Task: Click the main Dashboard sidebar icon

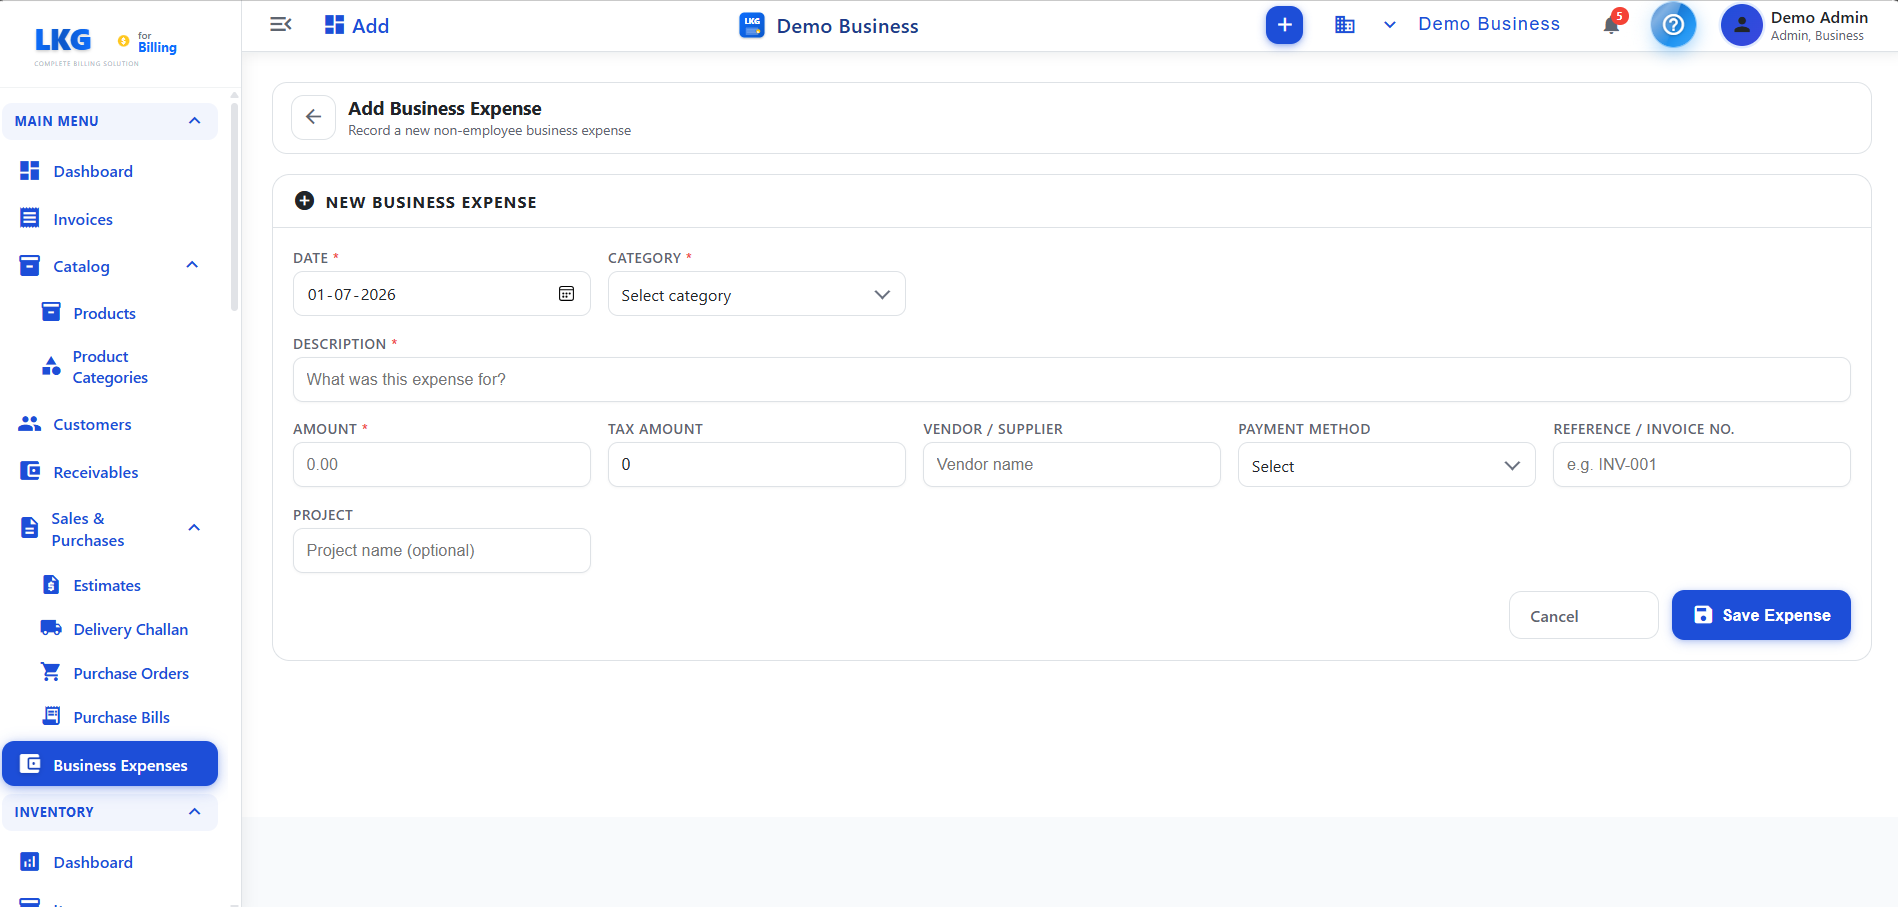Action: (30, 171)
